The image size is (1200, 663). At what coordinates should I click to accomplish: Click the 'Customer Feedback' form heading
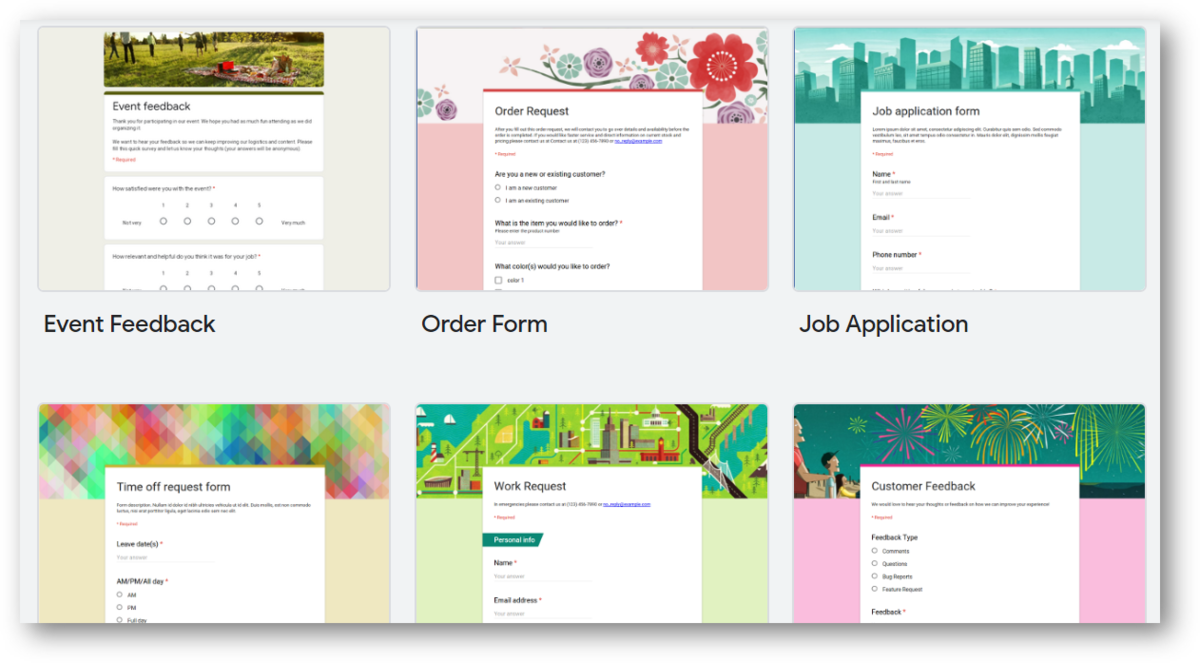[923, 486]
